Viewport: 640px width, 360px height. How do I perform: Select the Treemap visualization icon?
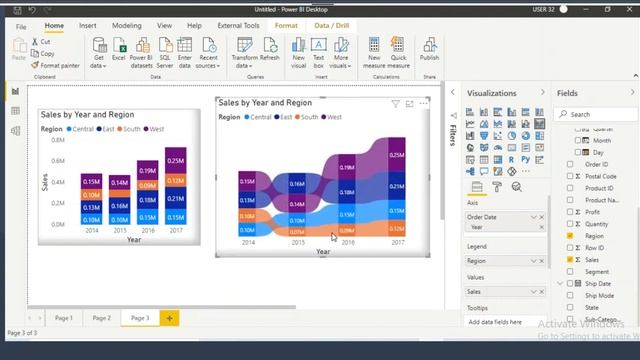540,136
